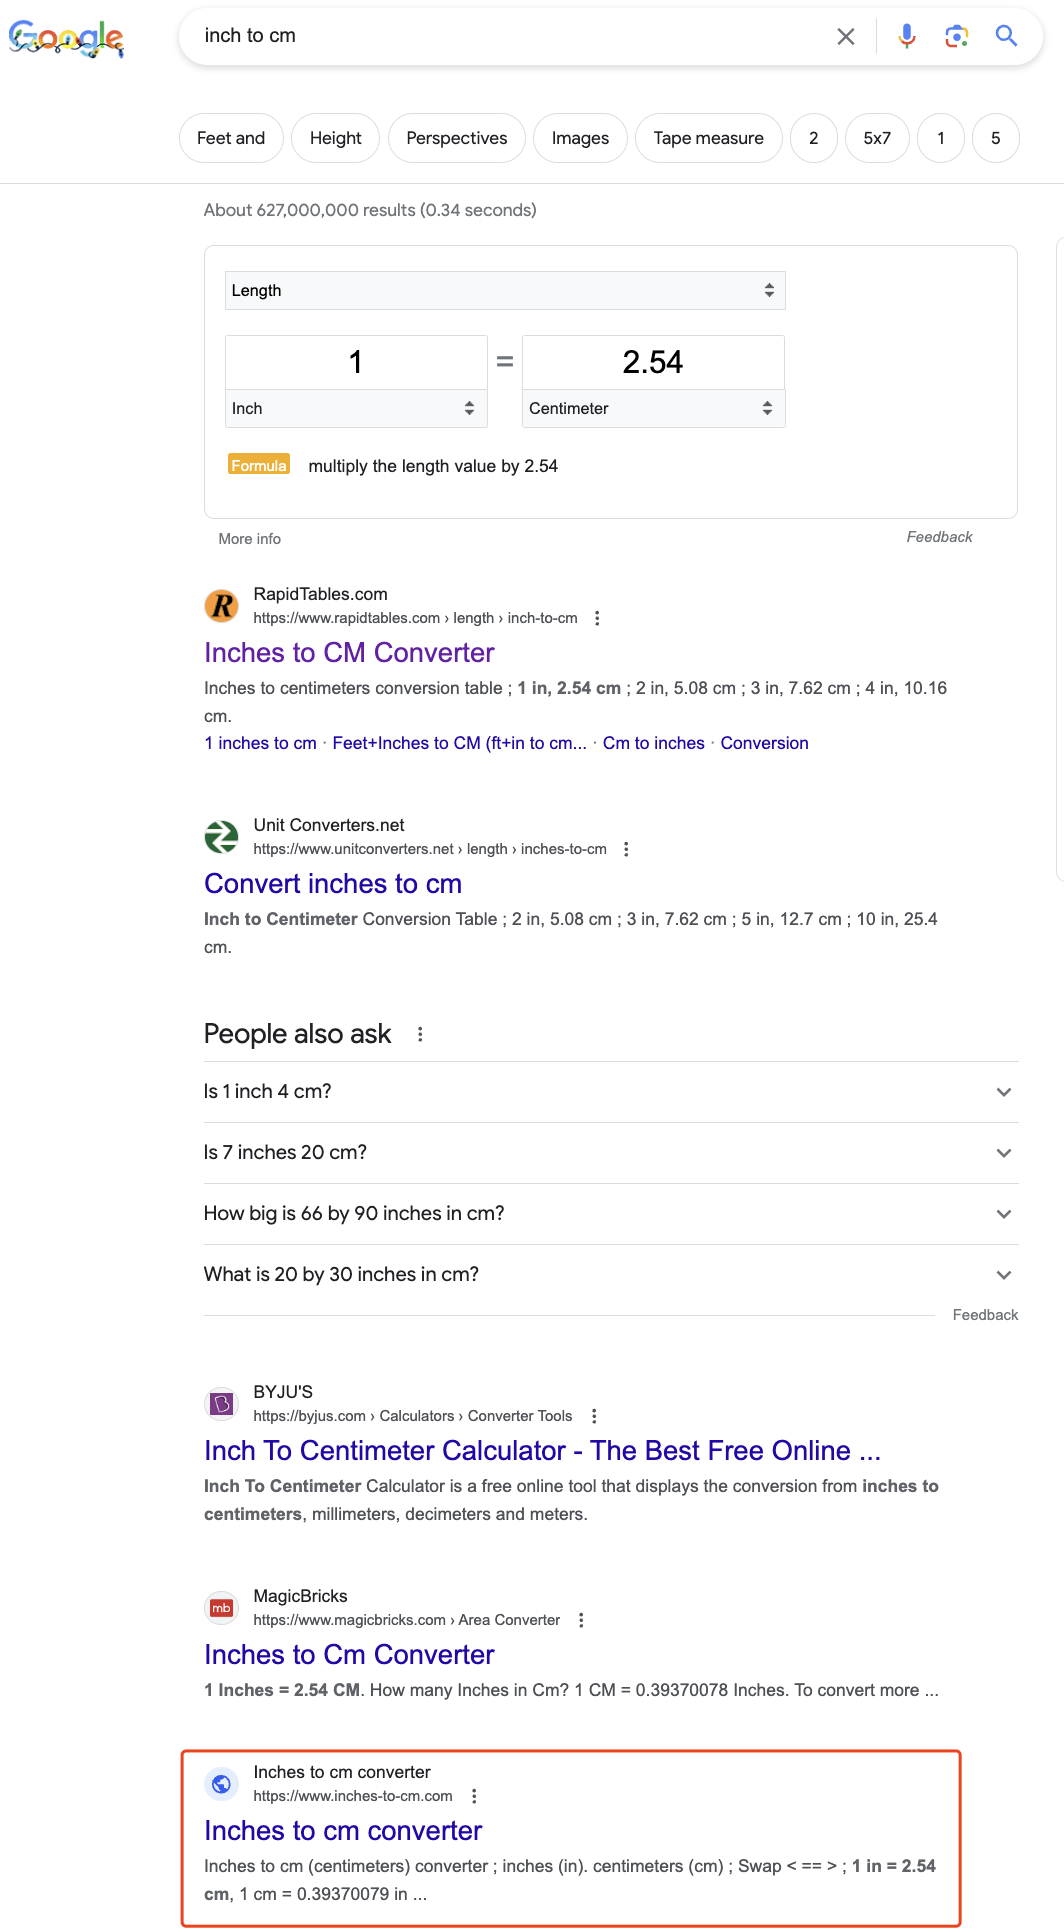This screenshot has height=1932, width=1064.
Task: Open the RapidTables result's three-dot menu
Action: (x=597, y=618)
